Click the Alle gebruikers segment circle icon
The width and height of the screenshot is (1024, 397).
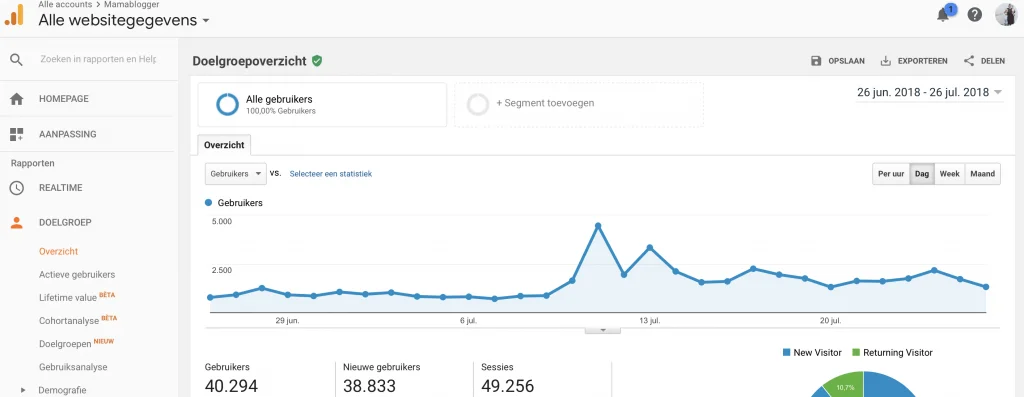[227, 104]
